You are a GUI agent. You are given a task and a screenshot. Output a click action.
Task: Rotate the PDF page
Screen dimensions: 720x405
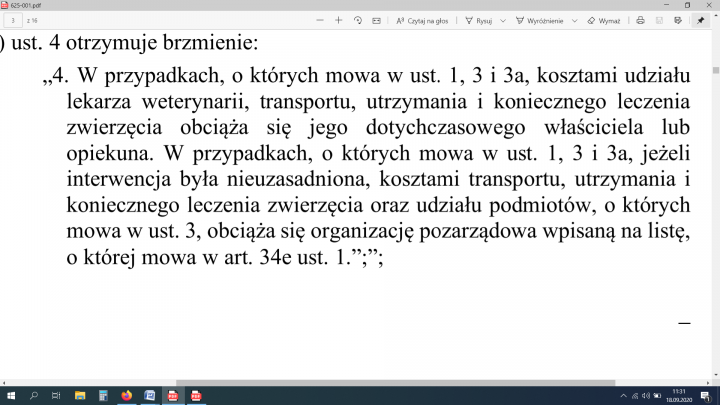click(358, 21)
